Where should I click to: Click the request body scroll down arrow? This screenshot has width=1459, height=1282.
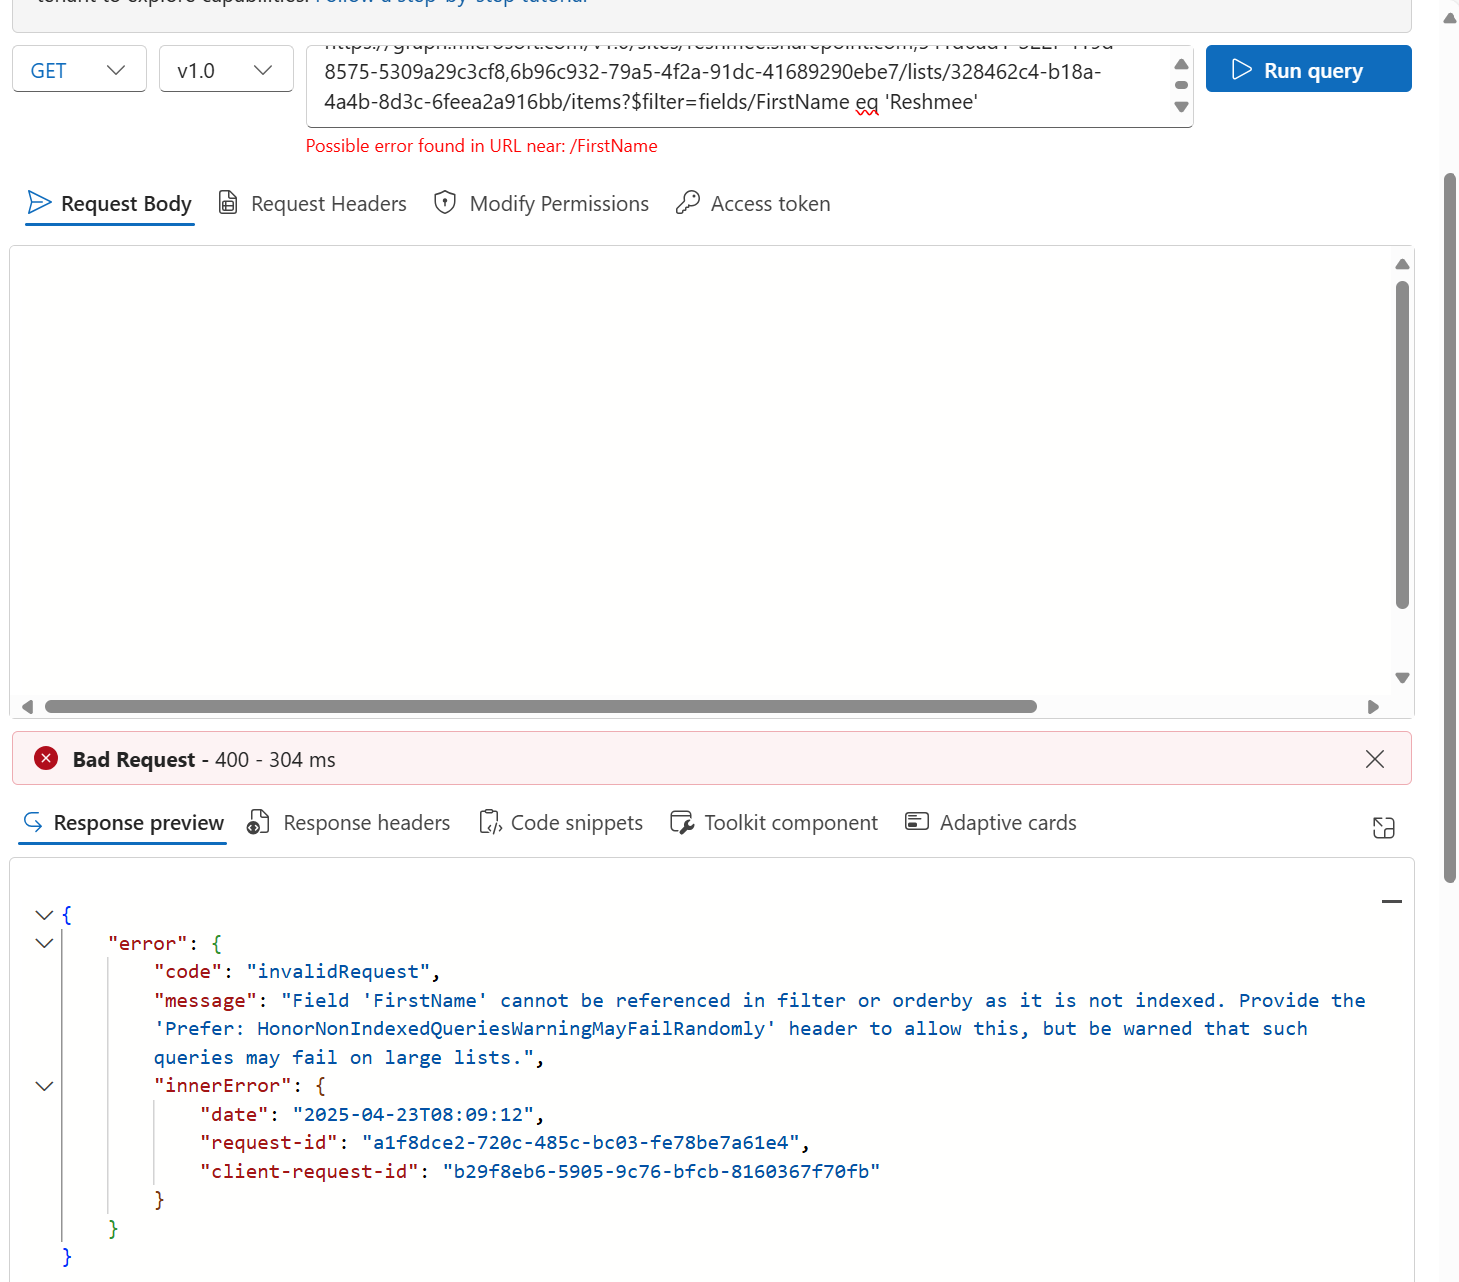click(x=1402, y=677)
